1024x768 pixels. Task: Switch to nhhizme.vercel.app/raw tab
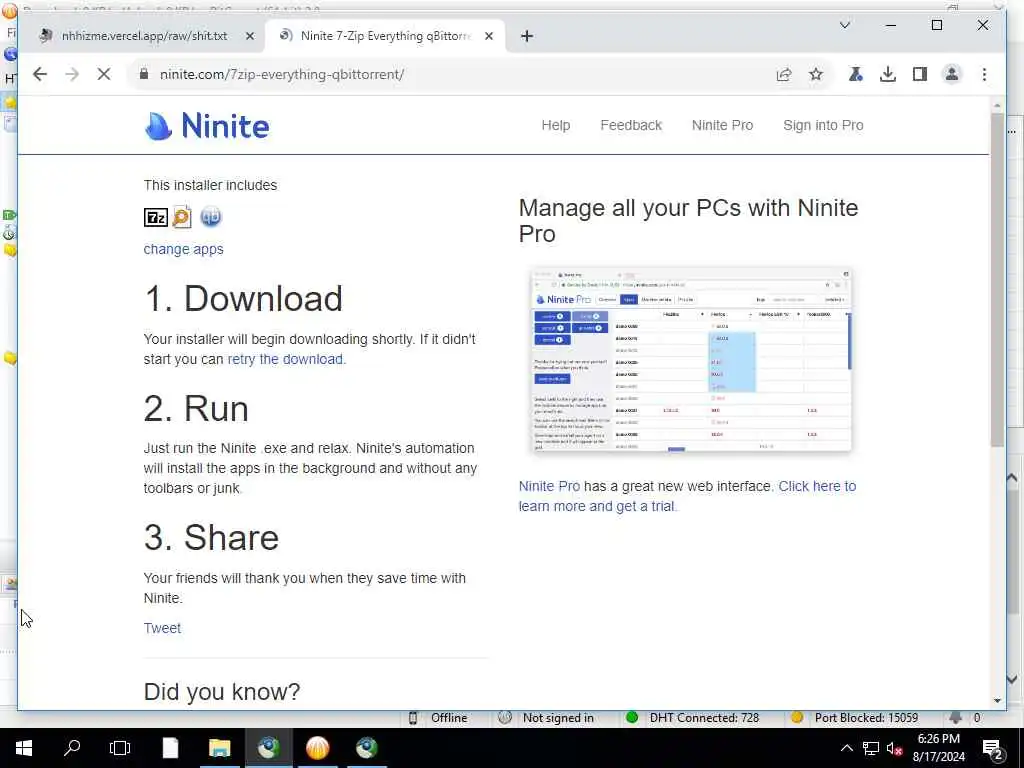pyautogui.click(x=144, y=36)
